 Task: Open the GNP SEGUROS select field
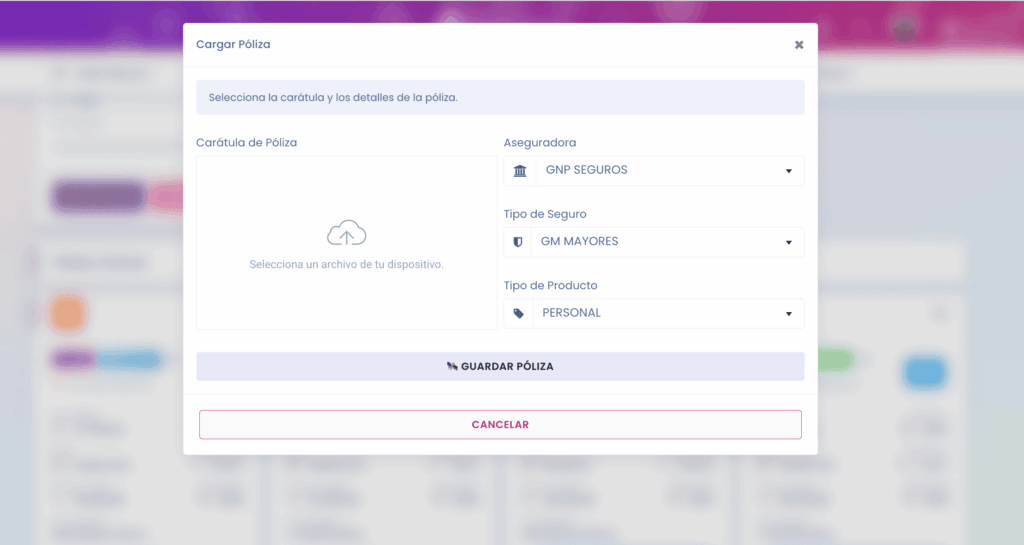point(669,170)
